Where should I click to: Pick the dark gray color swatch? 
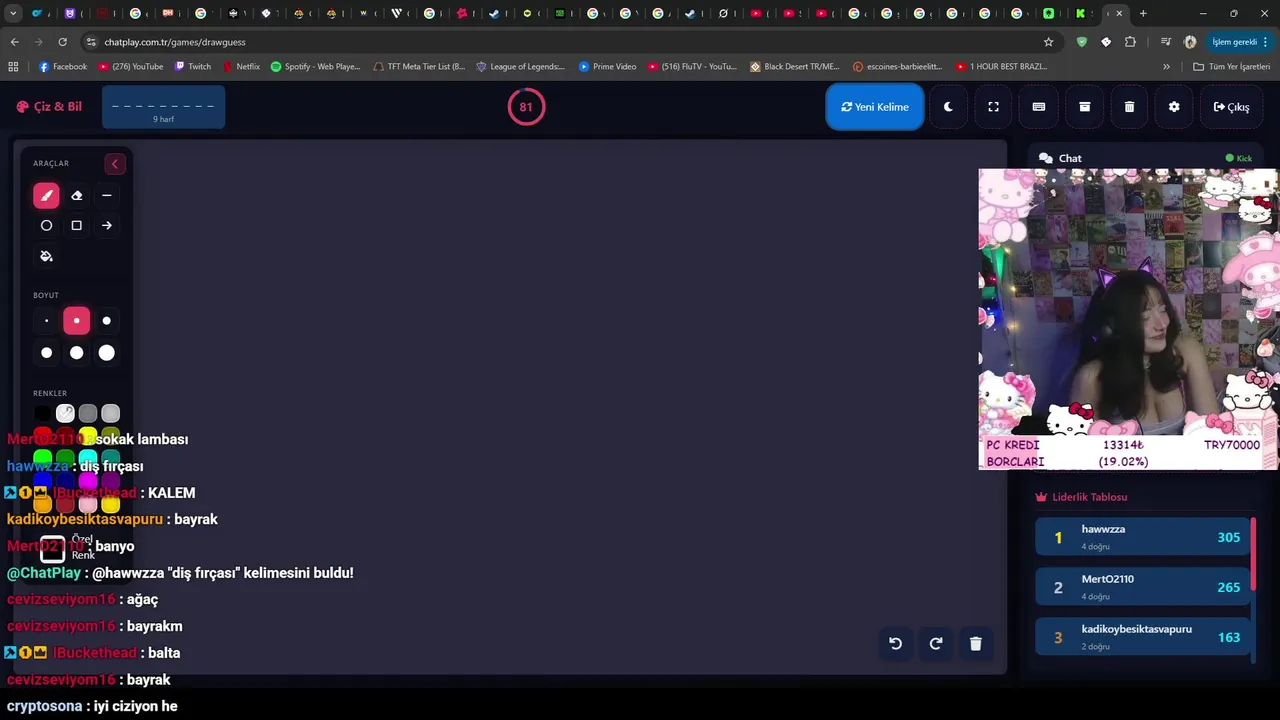[x=88, y=413]
